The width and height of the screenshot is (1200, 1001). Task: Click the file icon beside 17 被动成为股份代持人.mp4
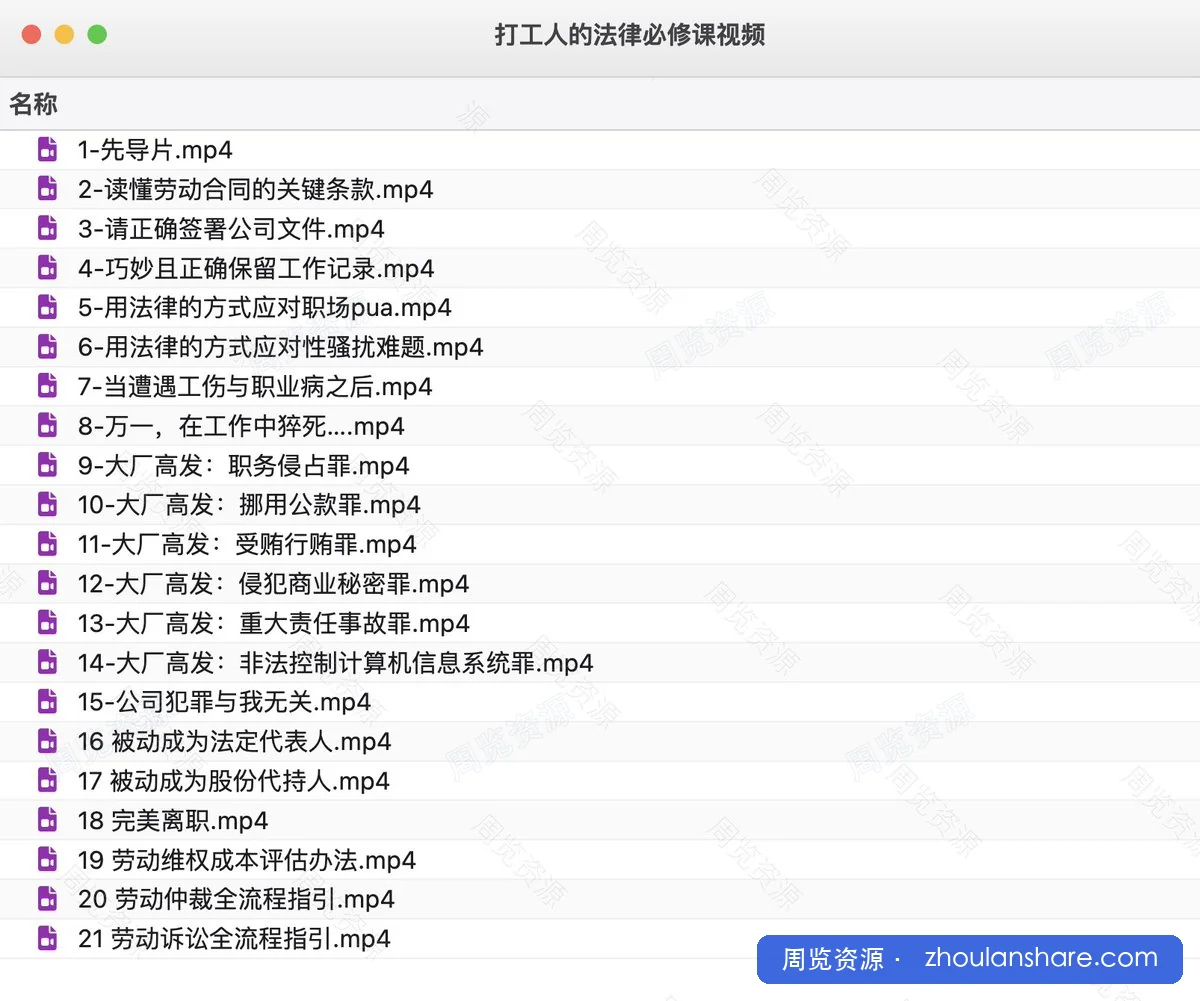(x=47, y=781)
